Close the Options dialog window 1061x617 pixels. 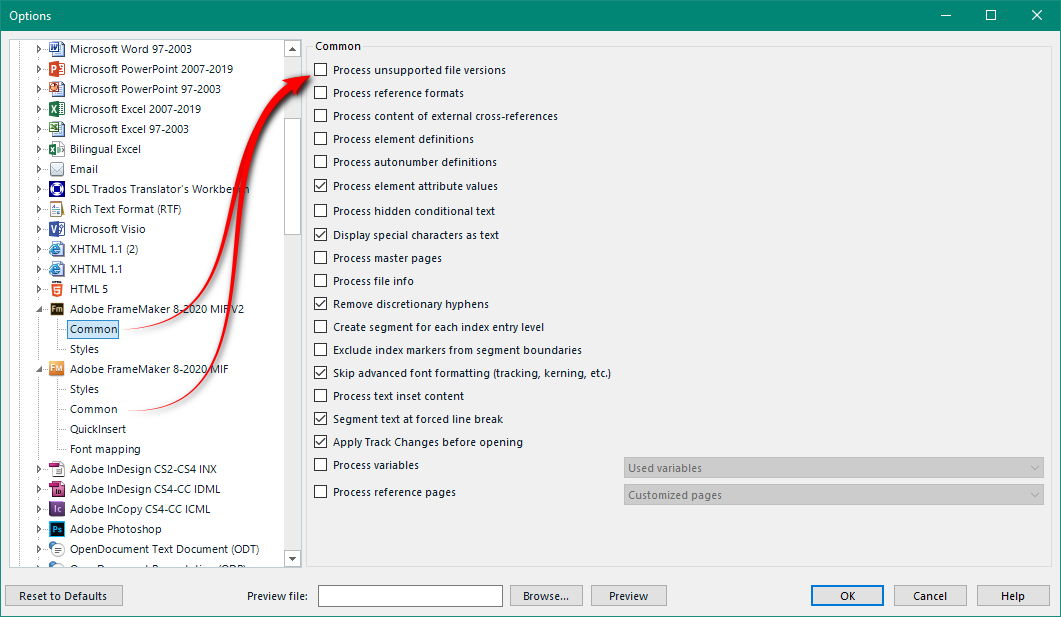coord(1037,15)
